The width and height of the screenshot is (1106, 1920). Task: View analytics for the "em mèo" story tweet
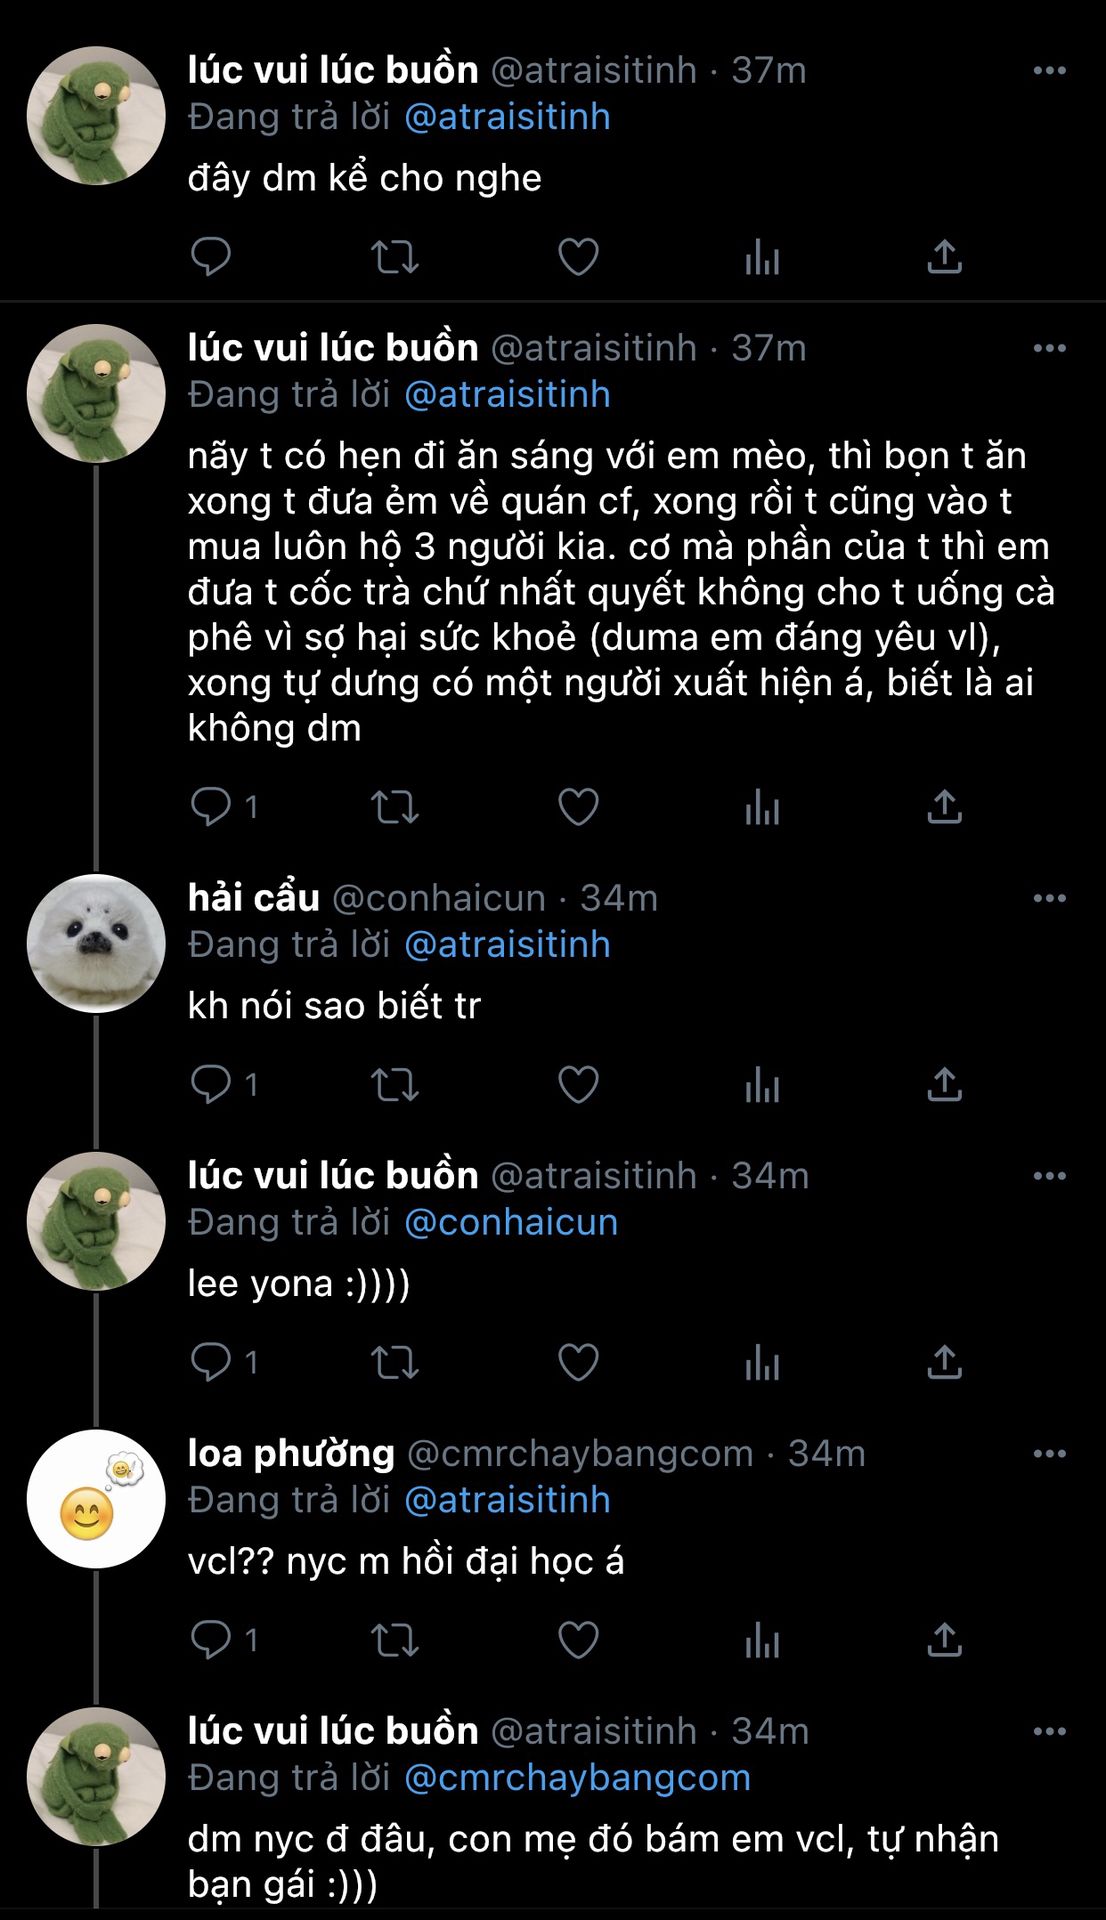pyautogui.click(x=762, y=807)
